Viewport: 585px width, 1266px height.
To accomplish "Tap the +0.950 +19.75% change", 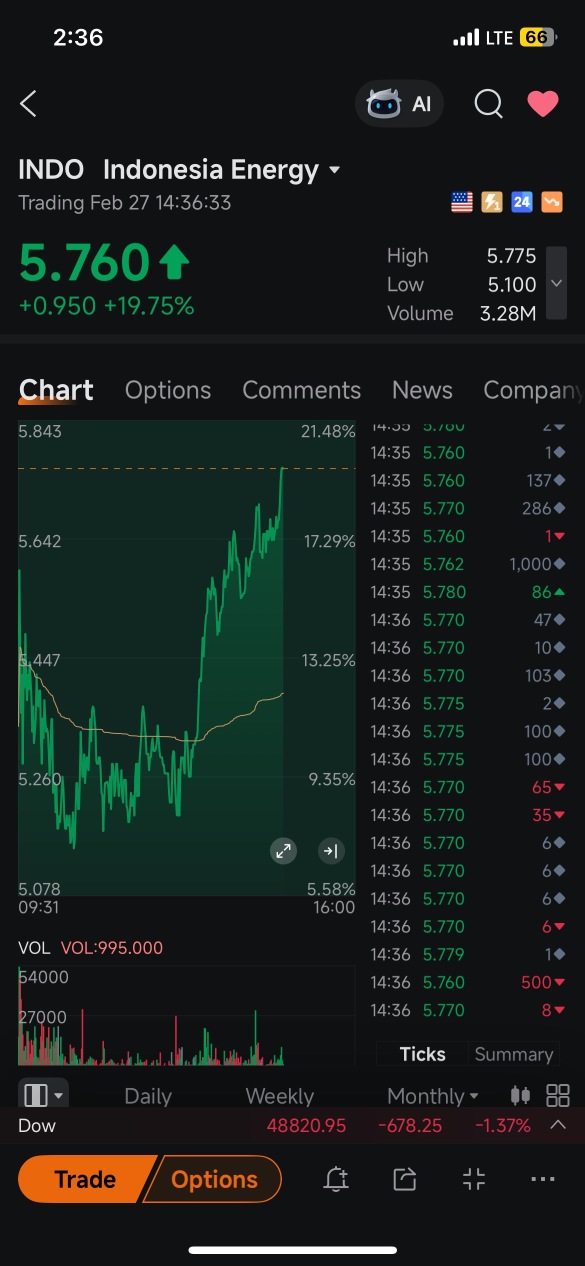I will pos(106,306).
